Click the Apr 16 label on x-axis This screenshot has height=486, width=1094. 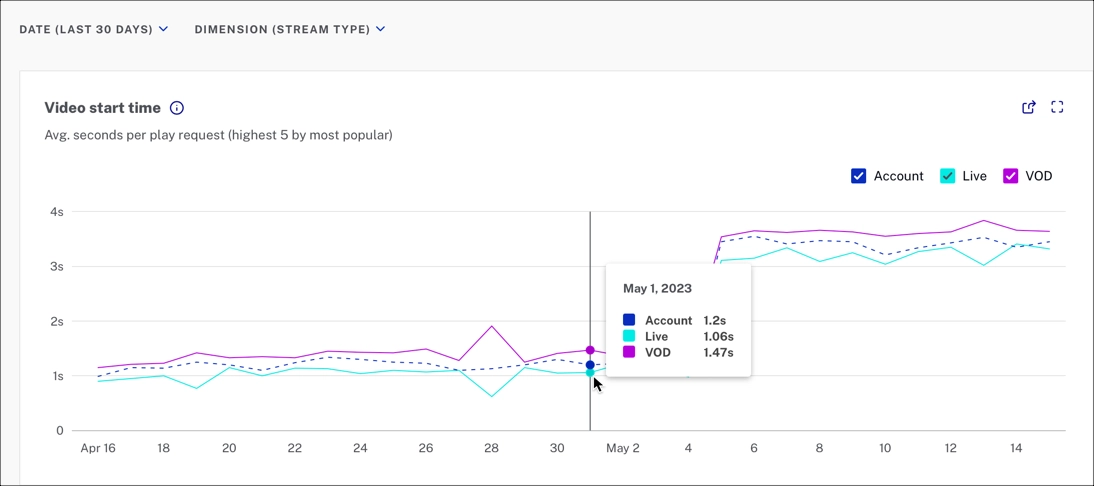click(98, 448)
